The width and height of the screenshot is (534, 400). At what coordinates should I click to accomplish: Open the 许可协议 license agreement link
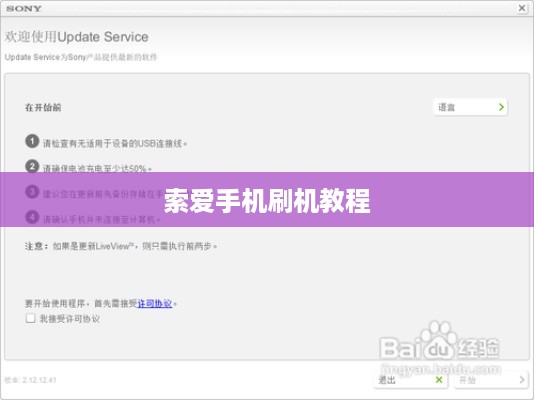coord(155,303)
